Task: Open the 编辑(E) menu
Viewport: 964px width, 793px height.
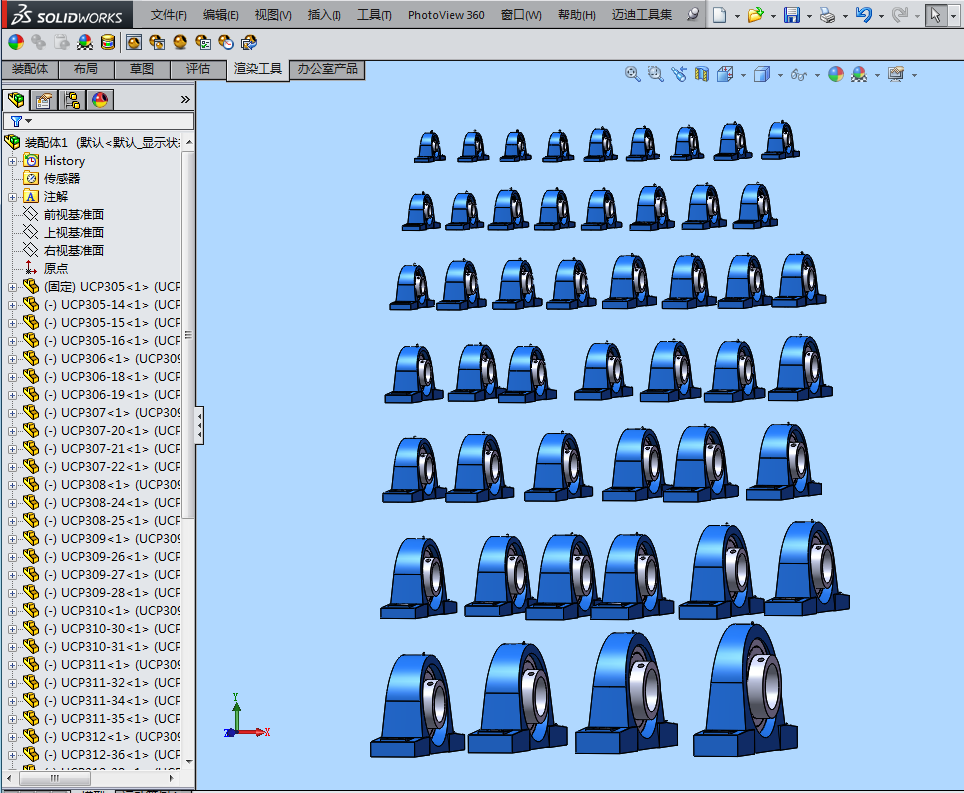Action: point(221,15)
